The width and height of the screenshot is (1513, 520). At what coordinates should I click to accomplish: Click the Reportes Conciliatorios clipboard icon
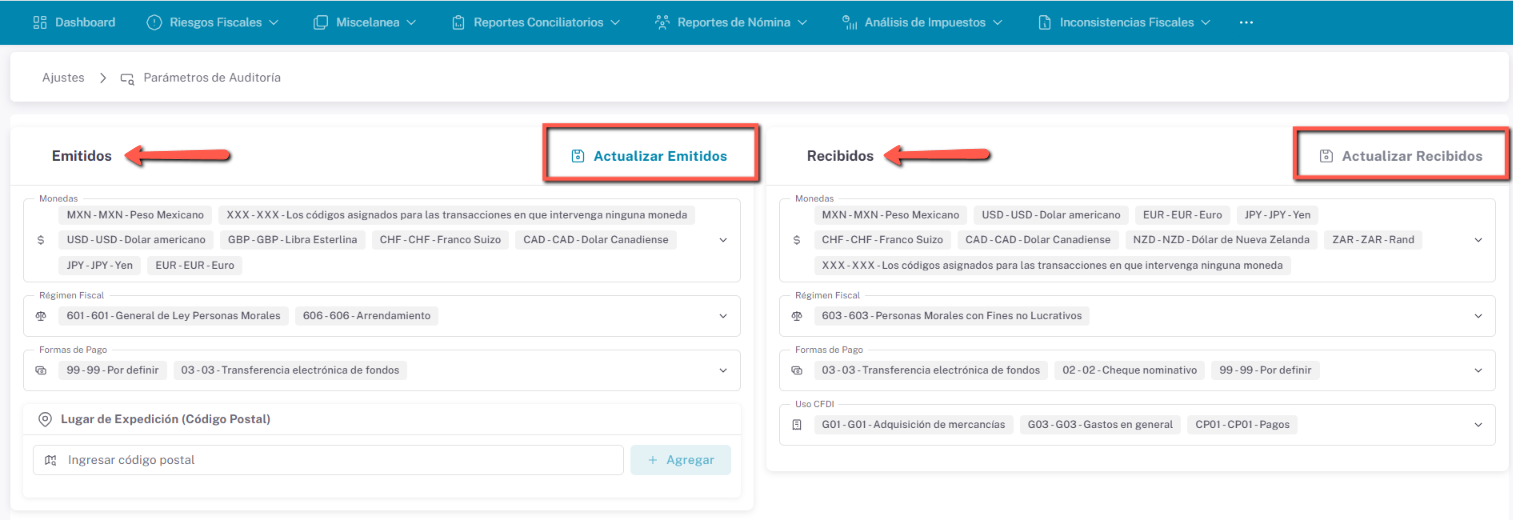458,22
